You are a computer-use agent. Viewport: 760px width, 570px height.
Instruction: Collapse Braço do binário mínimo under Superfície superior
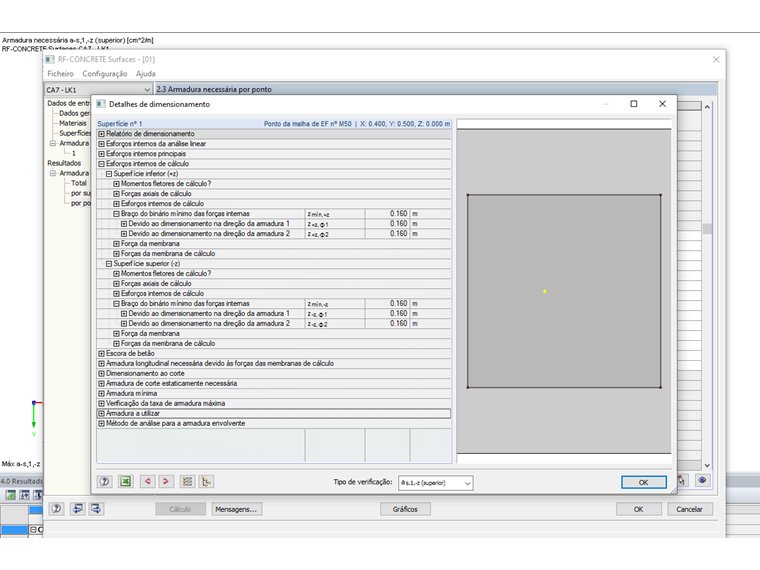pos(116,303)
